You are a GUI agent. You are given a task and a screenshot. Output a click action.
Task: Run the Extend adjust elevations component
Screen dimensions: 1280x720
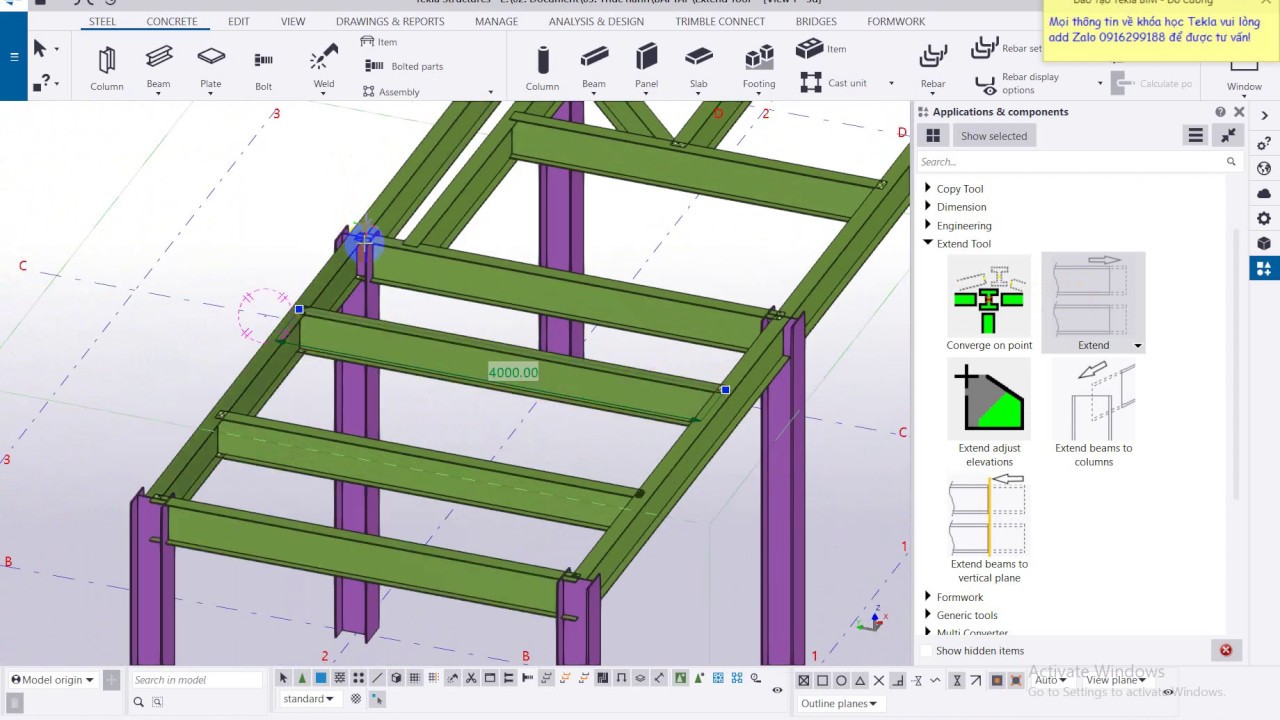989,413
